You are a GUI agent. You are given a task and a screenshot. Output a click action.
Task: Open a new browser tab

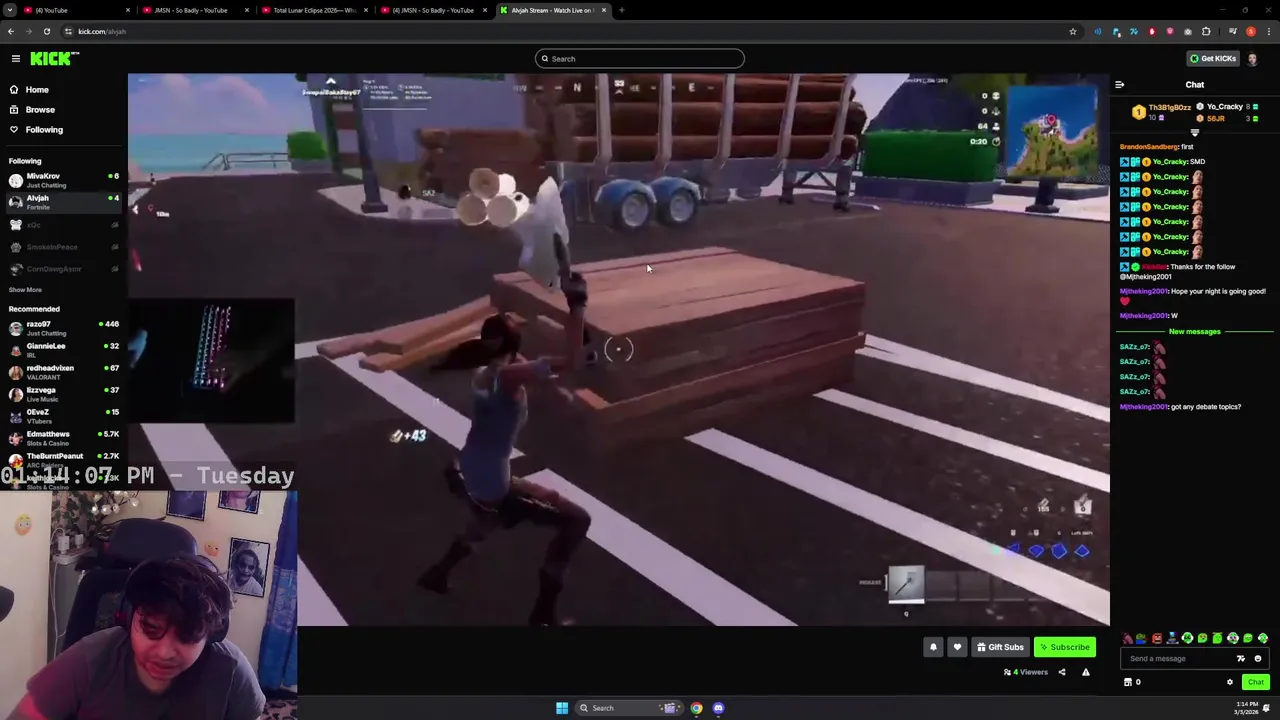(621, 10)
